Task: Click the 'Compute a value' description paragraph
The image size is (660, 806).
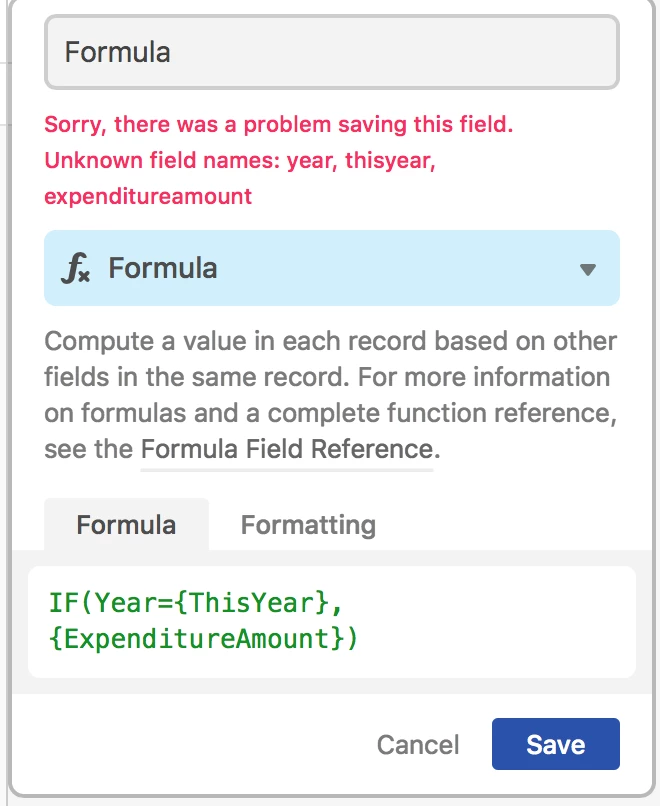Action: (331, 395)
